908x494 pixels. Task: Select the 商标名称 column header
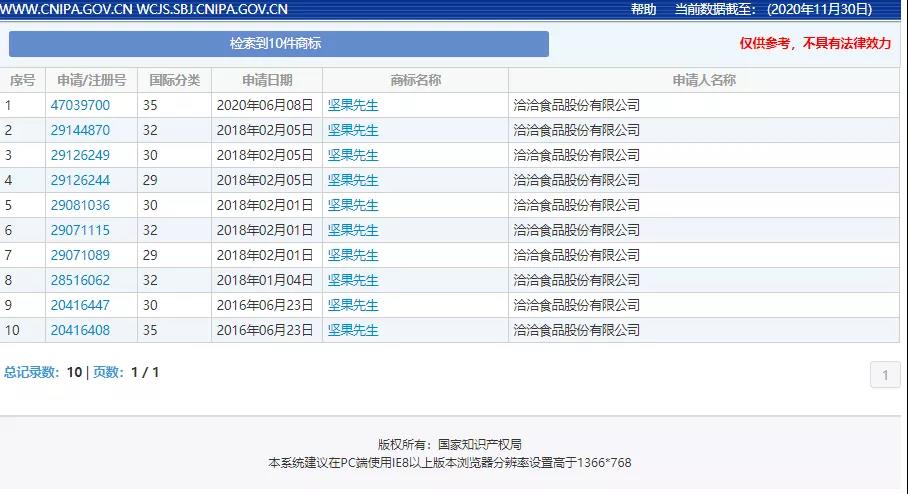(415, 80)
